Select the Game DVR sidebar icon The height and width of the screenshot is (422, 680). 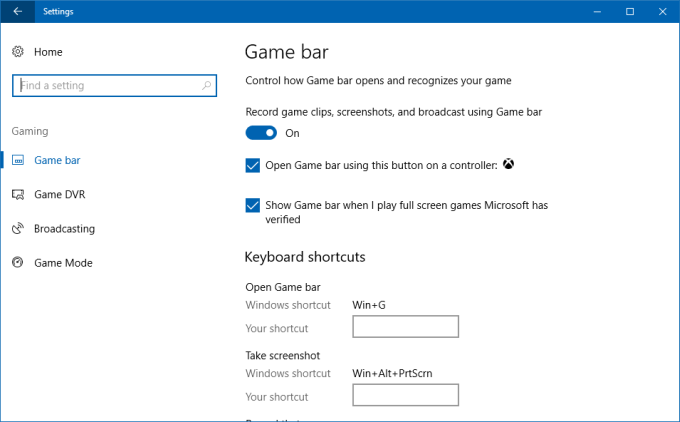click(18, 194)
